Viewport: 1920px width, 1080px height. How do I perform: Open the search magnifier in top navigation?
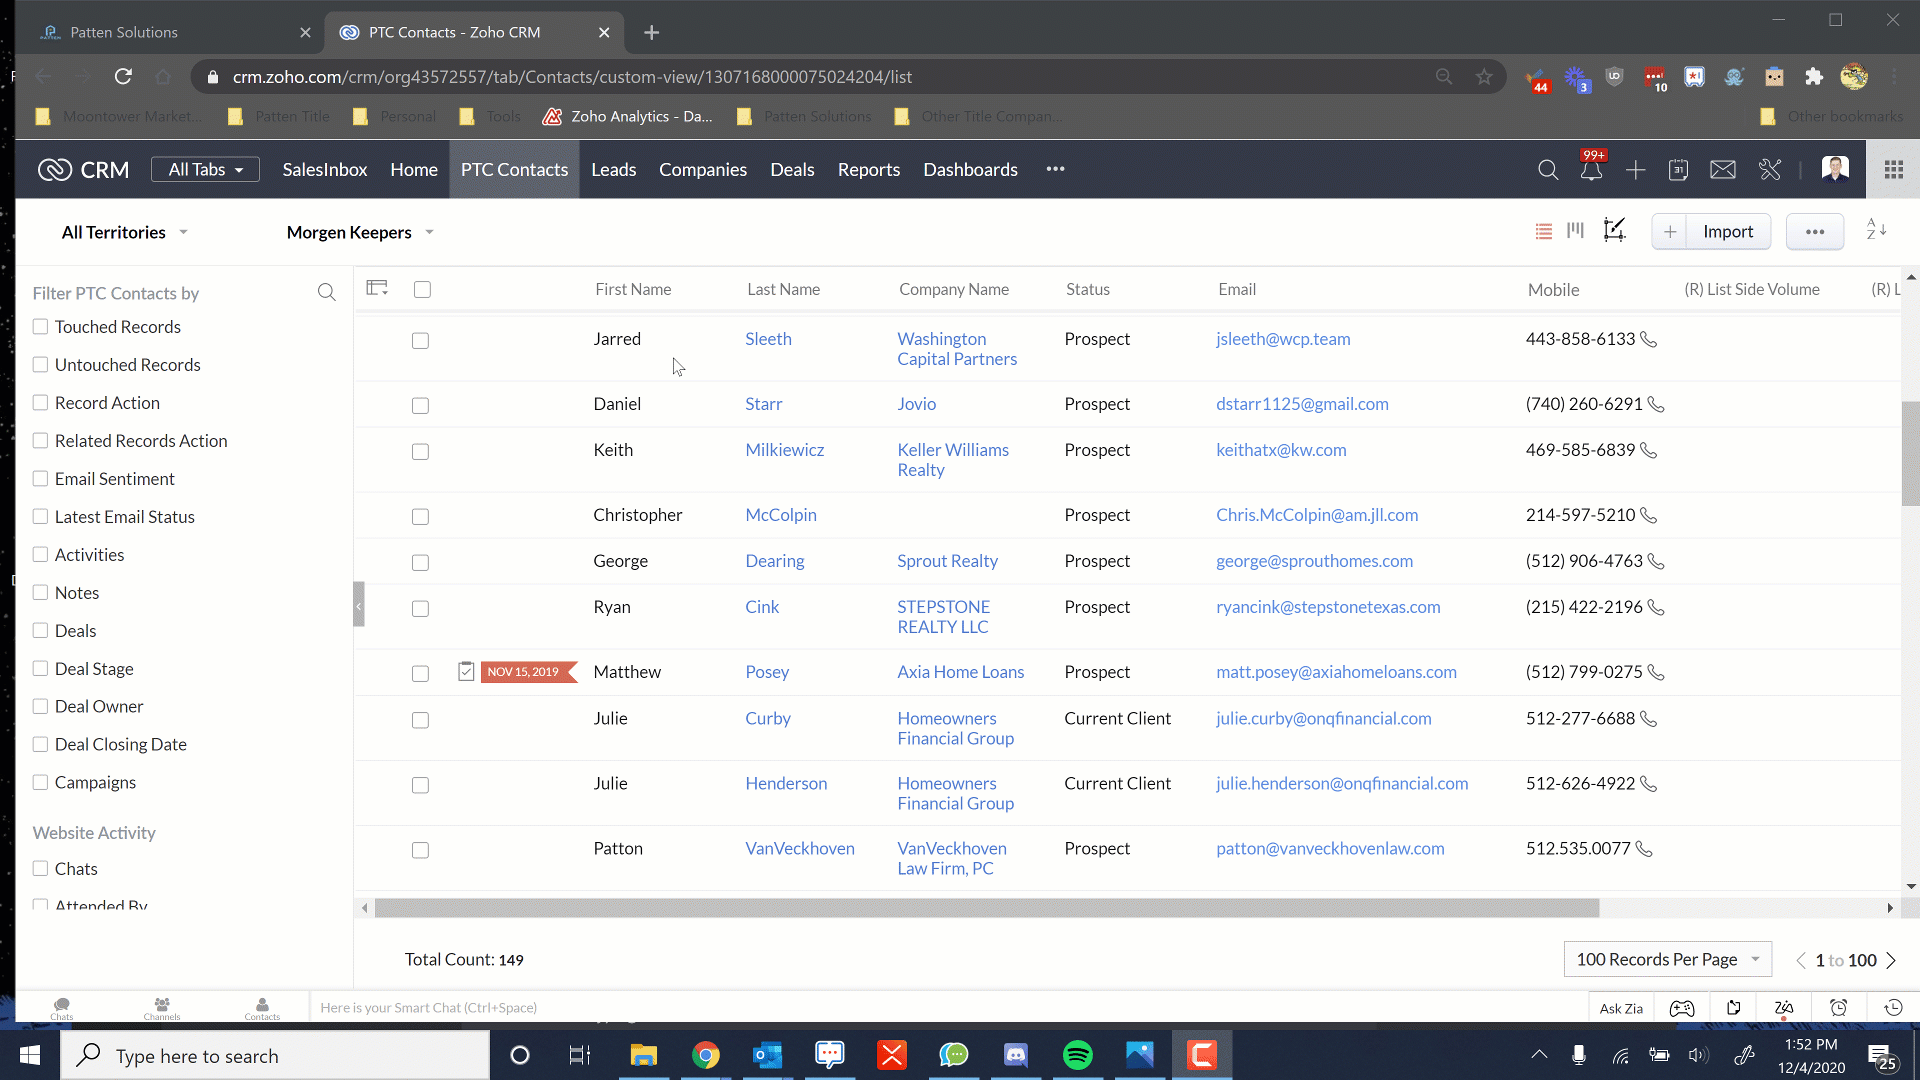1548,170
